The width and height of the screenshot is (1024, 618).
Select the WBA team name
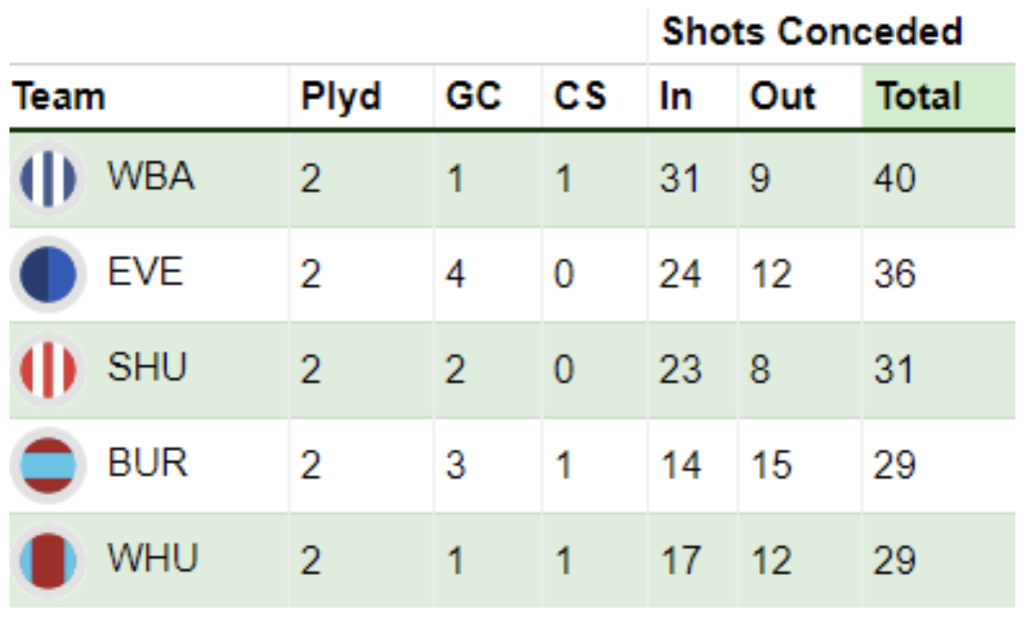click(151, 176)
